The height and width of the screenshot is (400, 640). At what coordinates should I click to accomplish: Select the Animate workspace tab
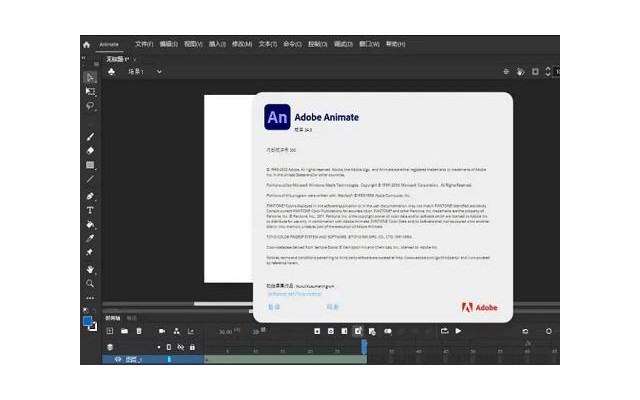point(109,44)
